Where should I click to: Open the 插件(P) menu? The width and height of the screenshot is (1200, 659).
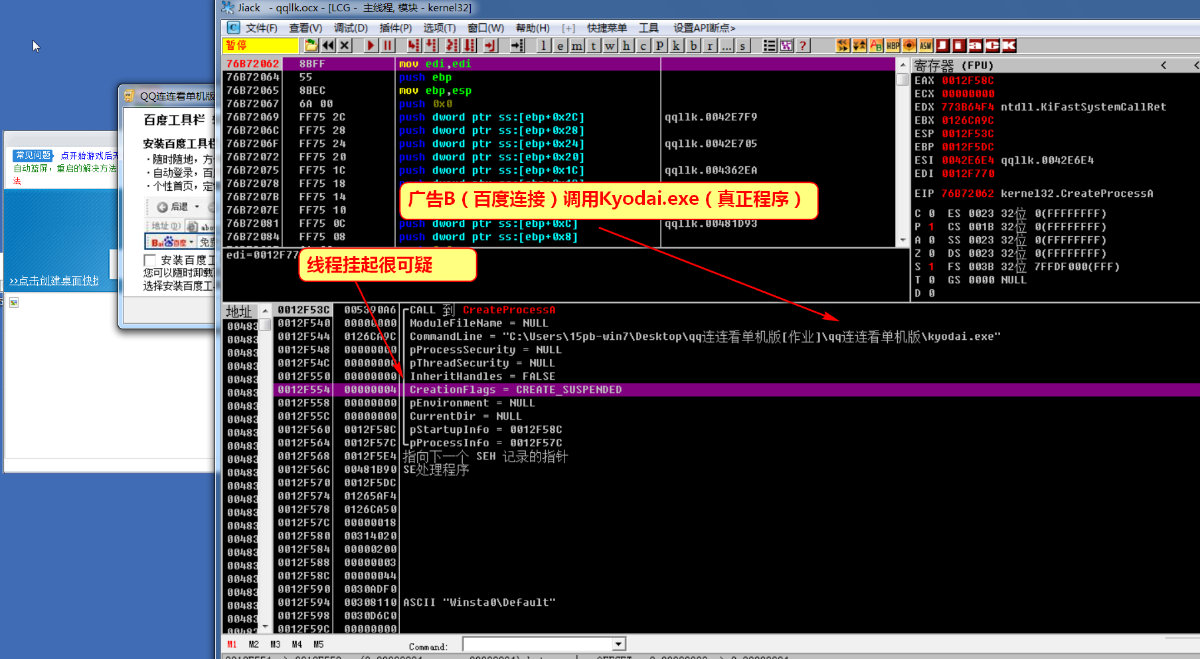point(395,28)
